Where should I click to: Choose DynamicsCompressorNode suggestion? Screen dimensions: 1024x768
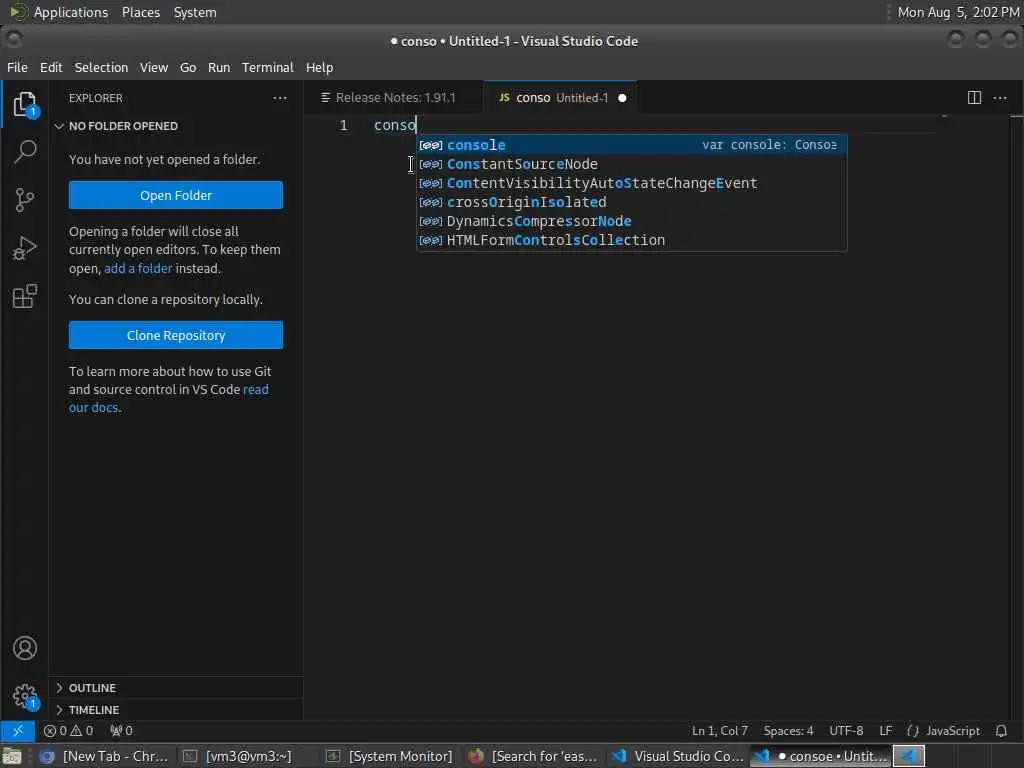point(632,221)
